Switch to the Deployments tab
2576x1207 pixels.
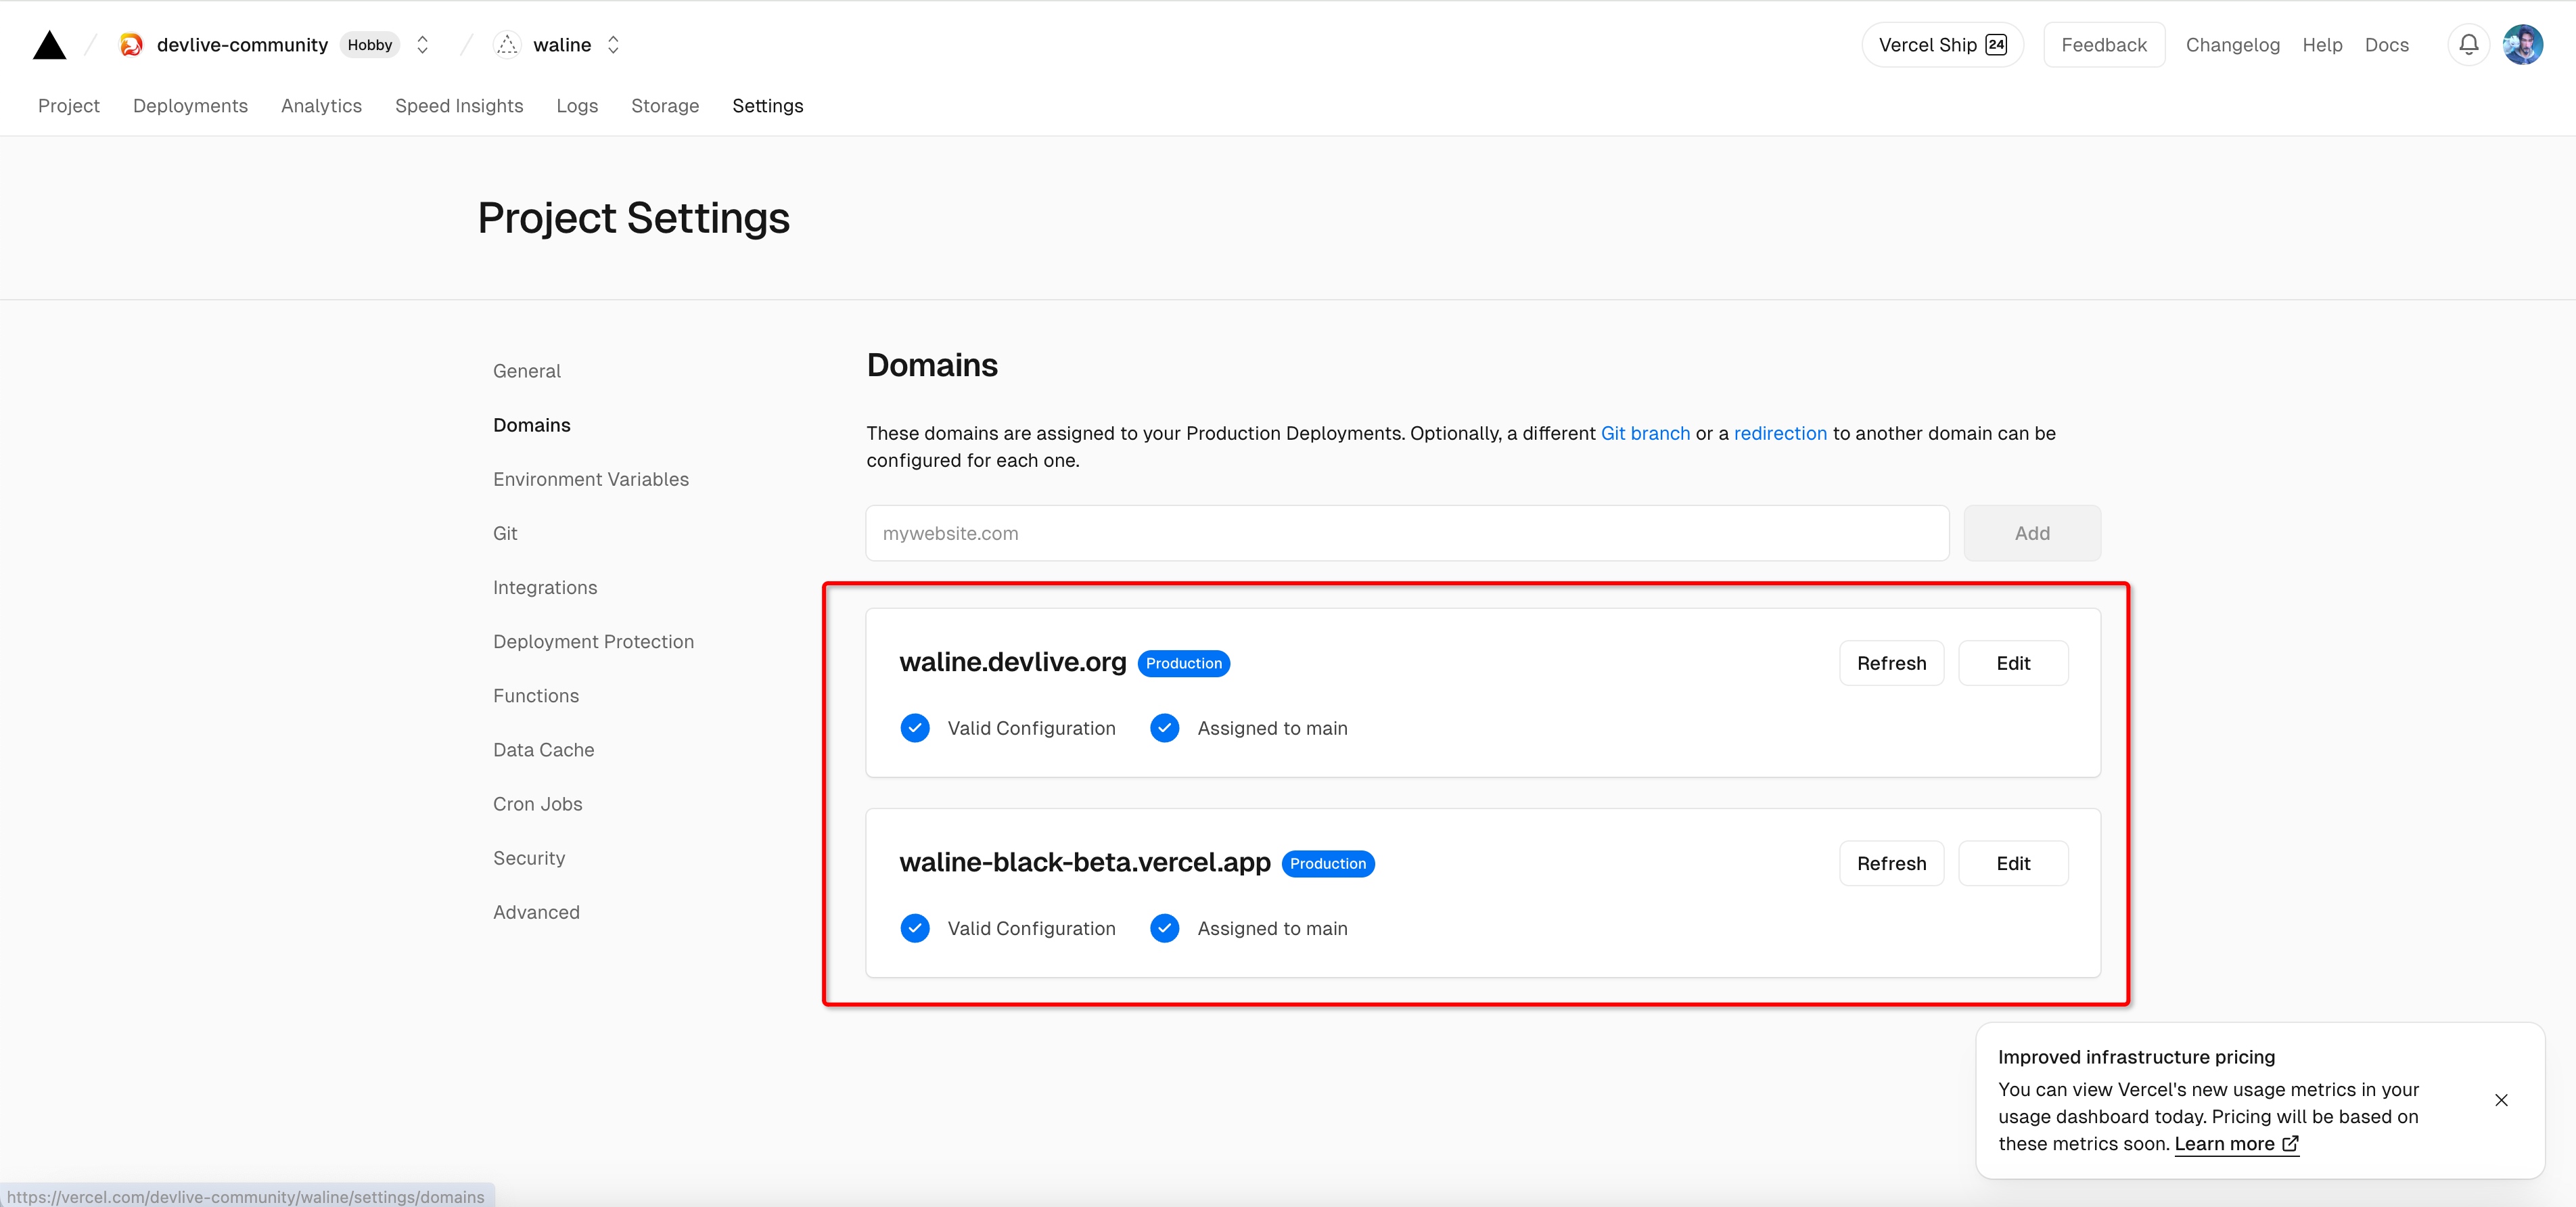point(190,106)
